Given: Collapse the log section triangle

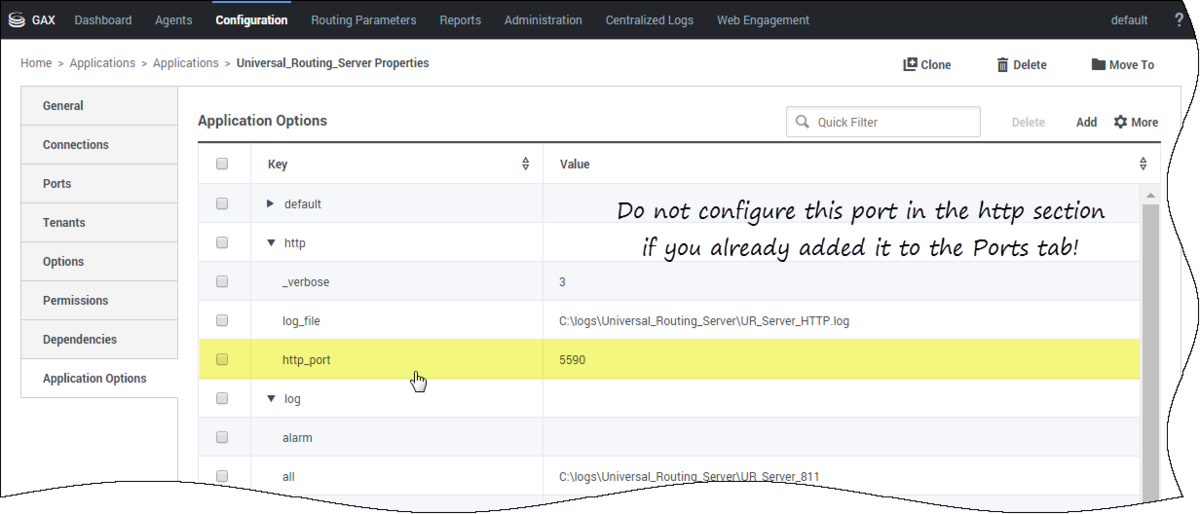Looking at the screenshot, I should (270, 398).
